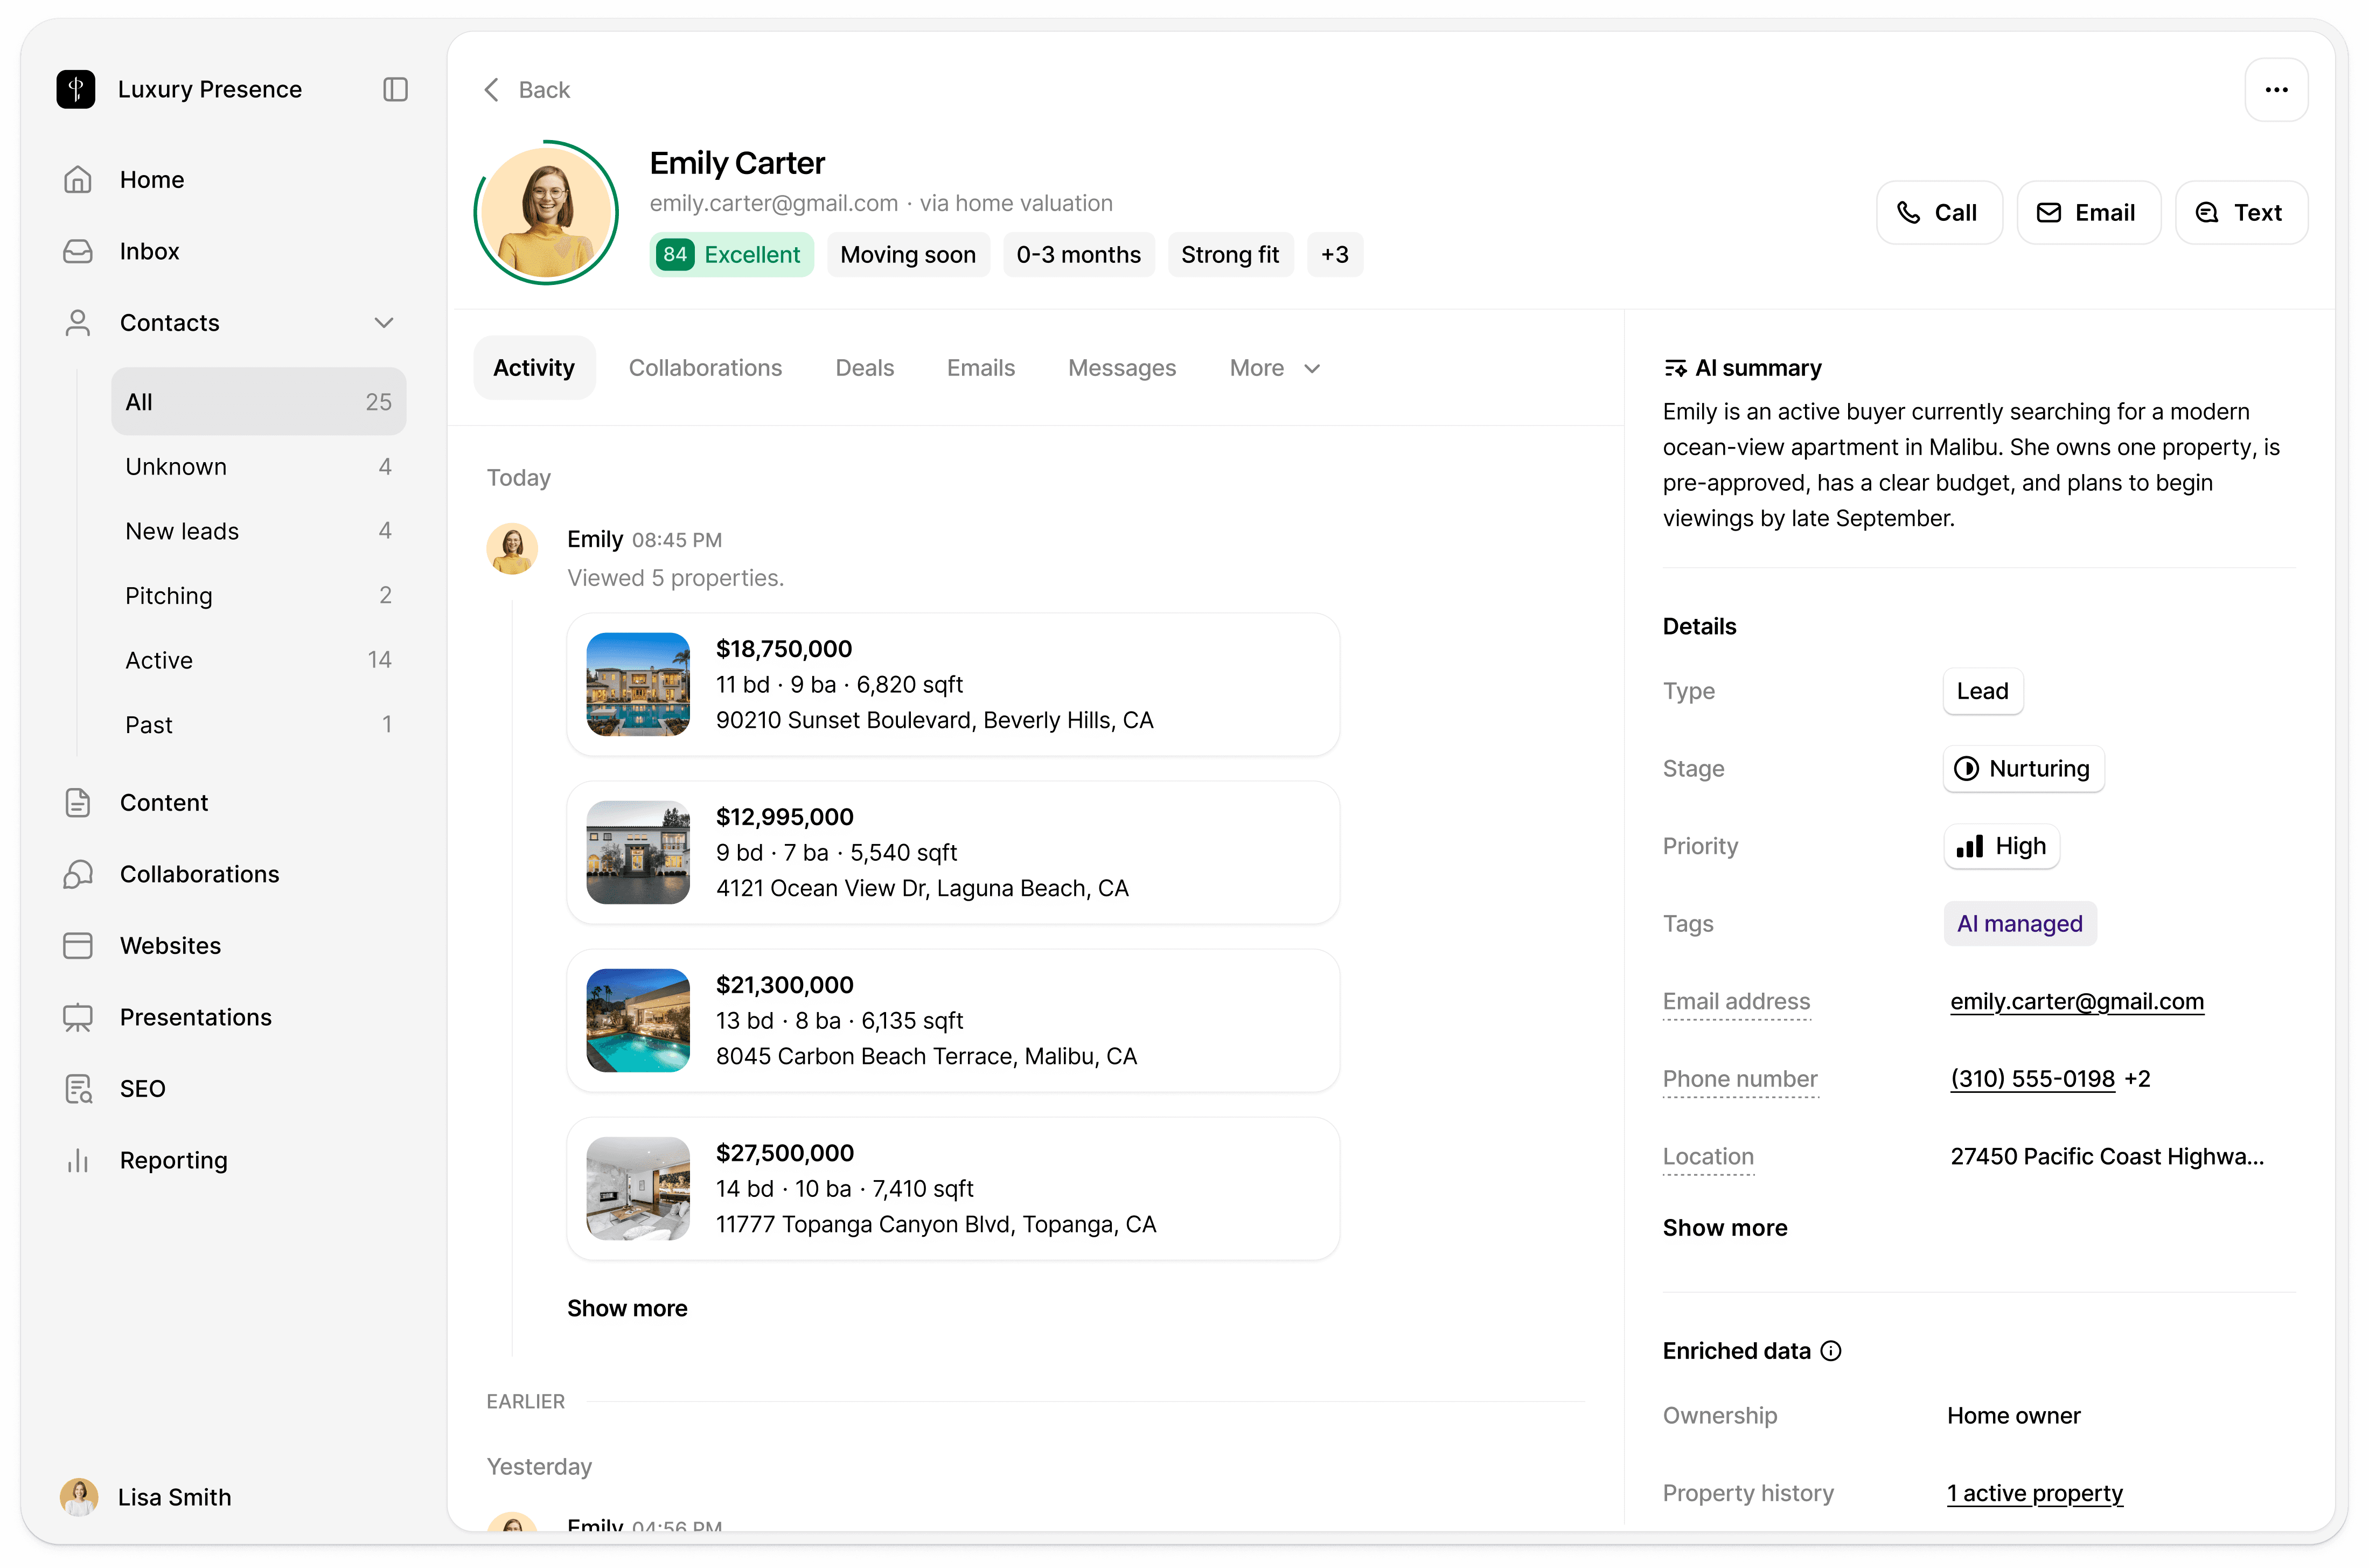Go back using the back arrow
Viewport: 2369px width, 1568px height.
coord(492,90)
